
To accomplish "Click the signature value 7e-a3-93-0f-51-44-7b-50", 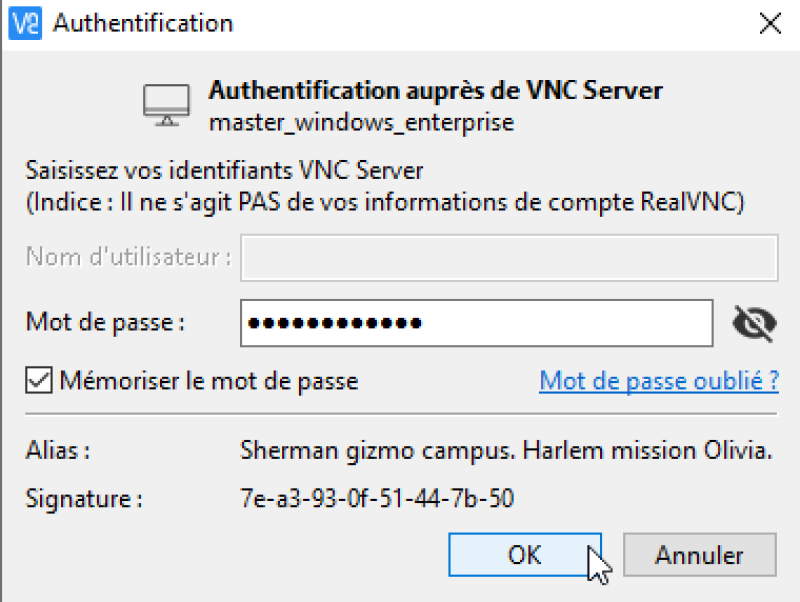I will tap(377, 498).
